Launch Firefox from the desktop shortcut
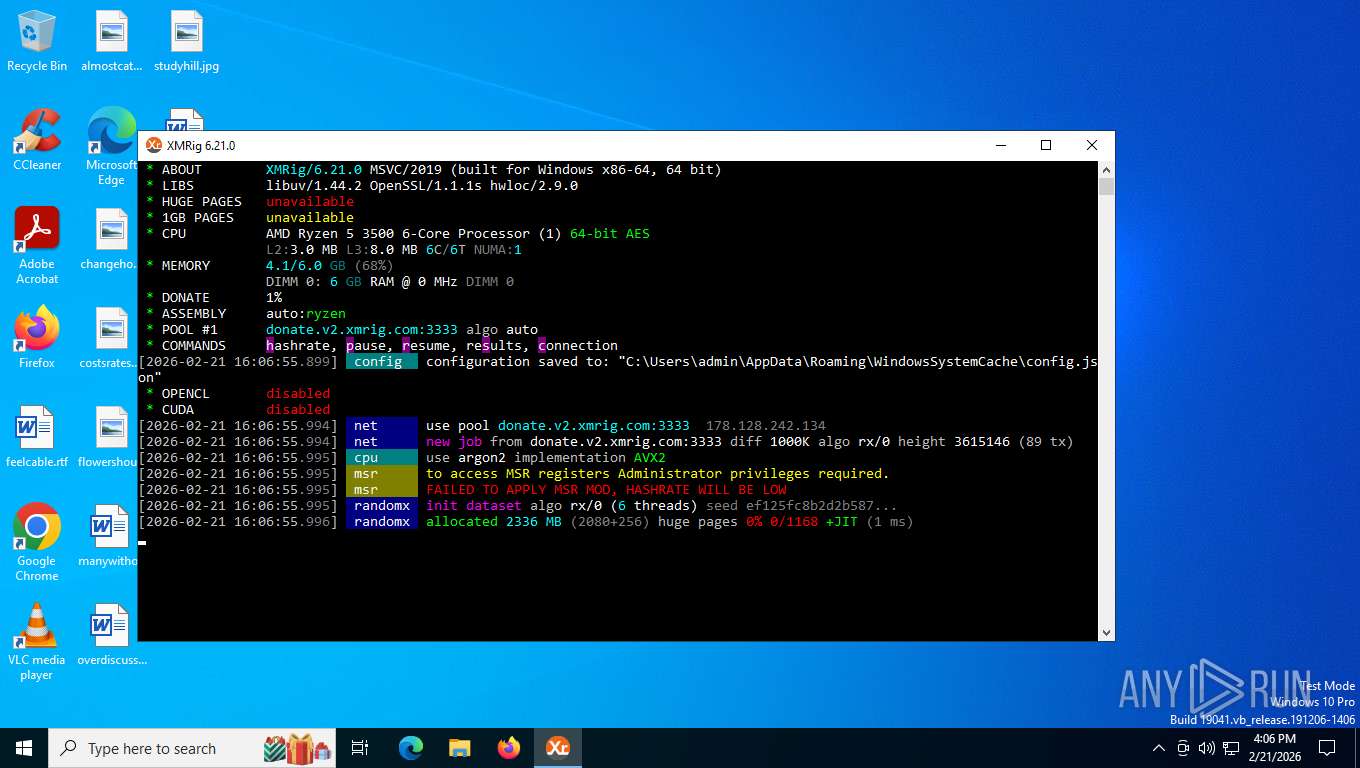The image size is (1360, 768). (x=37, y=338)
